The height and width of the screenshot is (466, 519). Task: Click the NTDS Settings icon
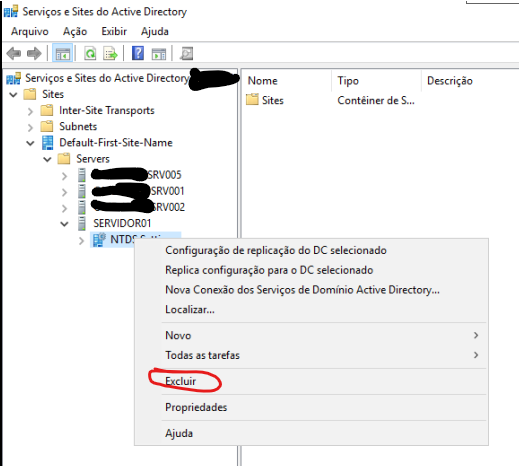[99, 240]
